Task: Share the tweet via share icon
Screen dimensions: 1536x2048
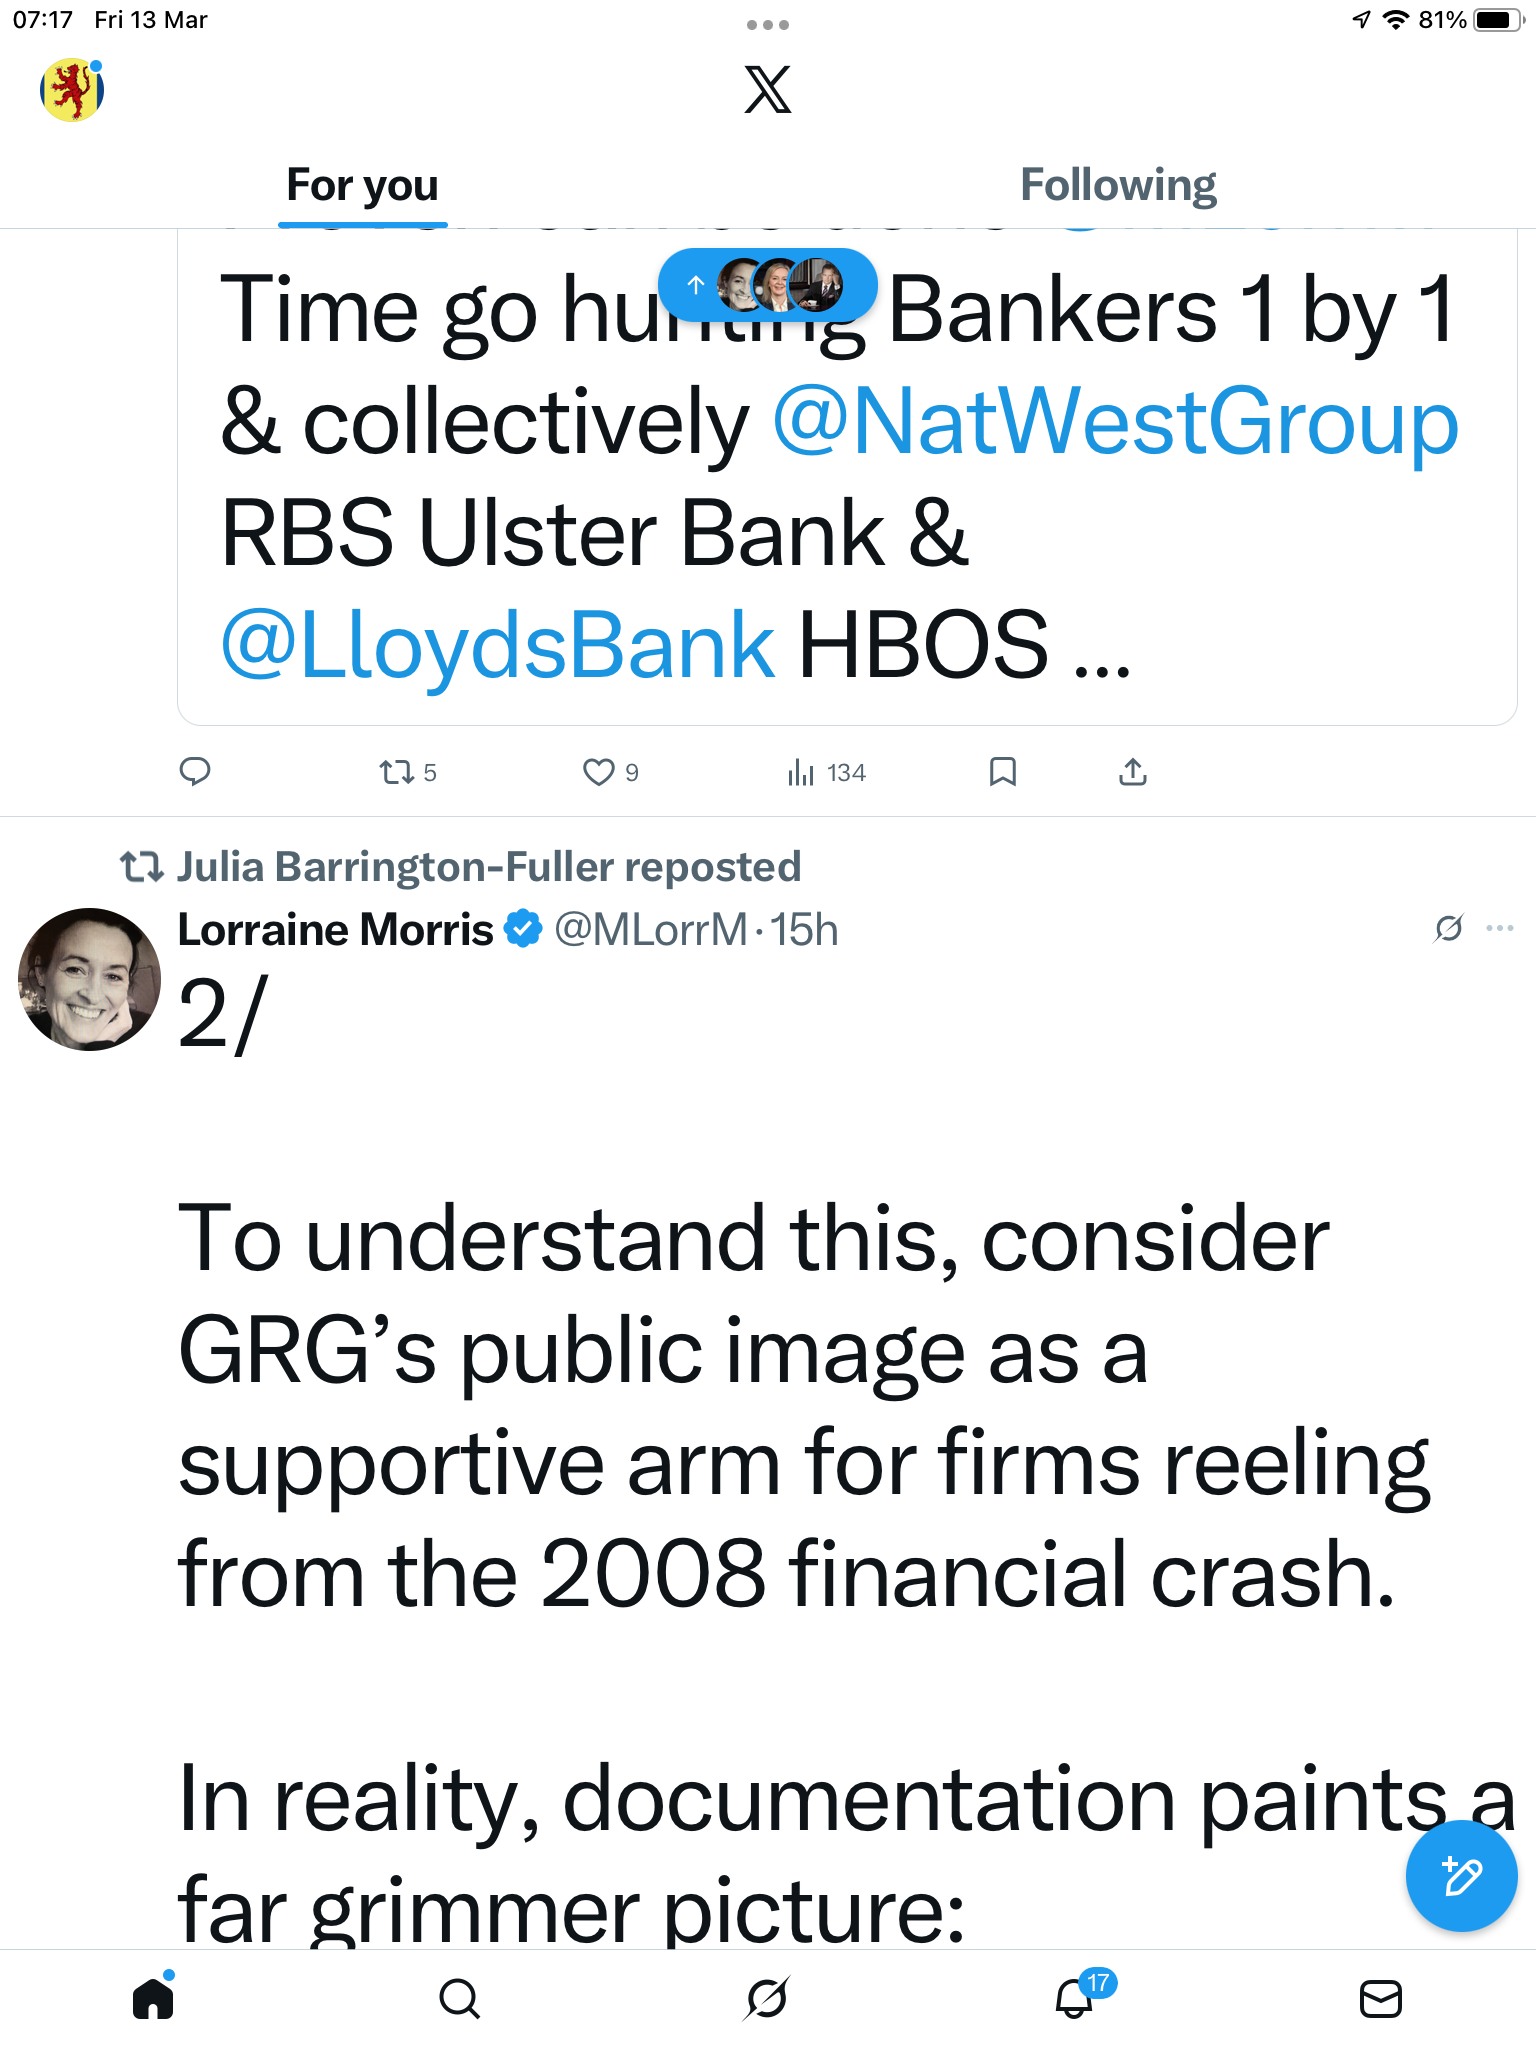Action: tap(1132, 772)
